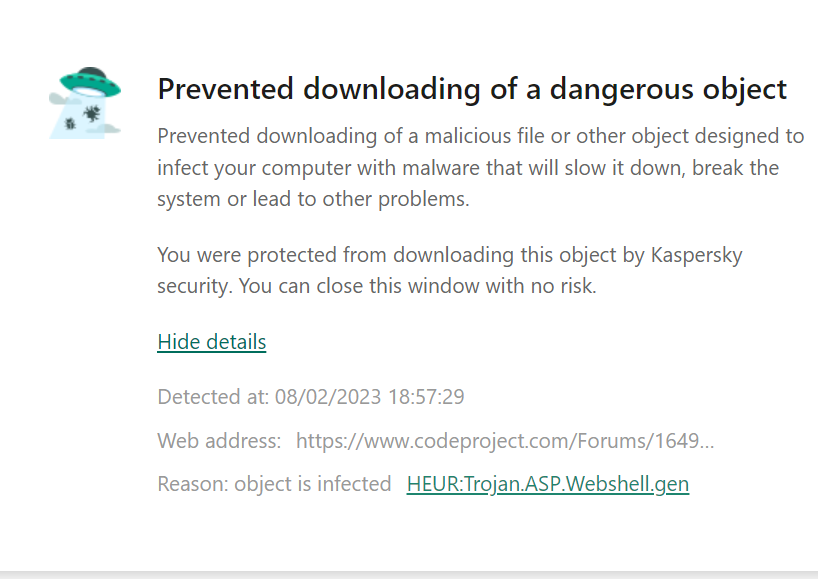Click 'system or lead to other problems' line
Screen dimensions: 818x579
click(x=314, y=199)
